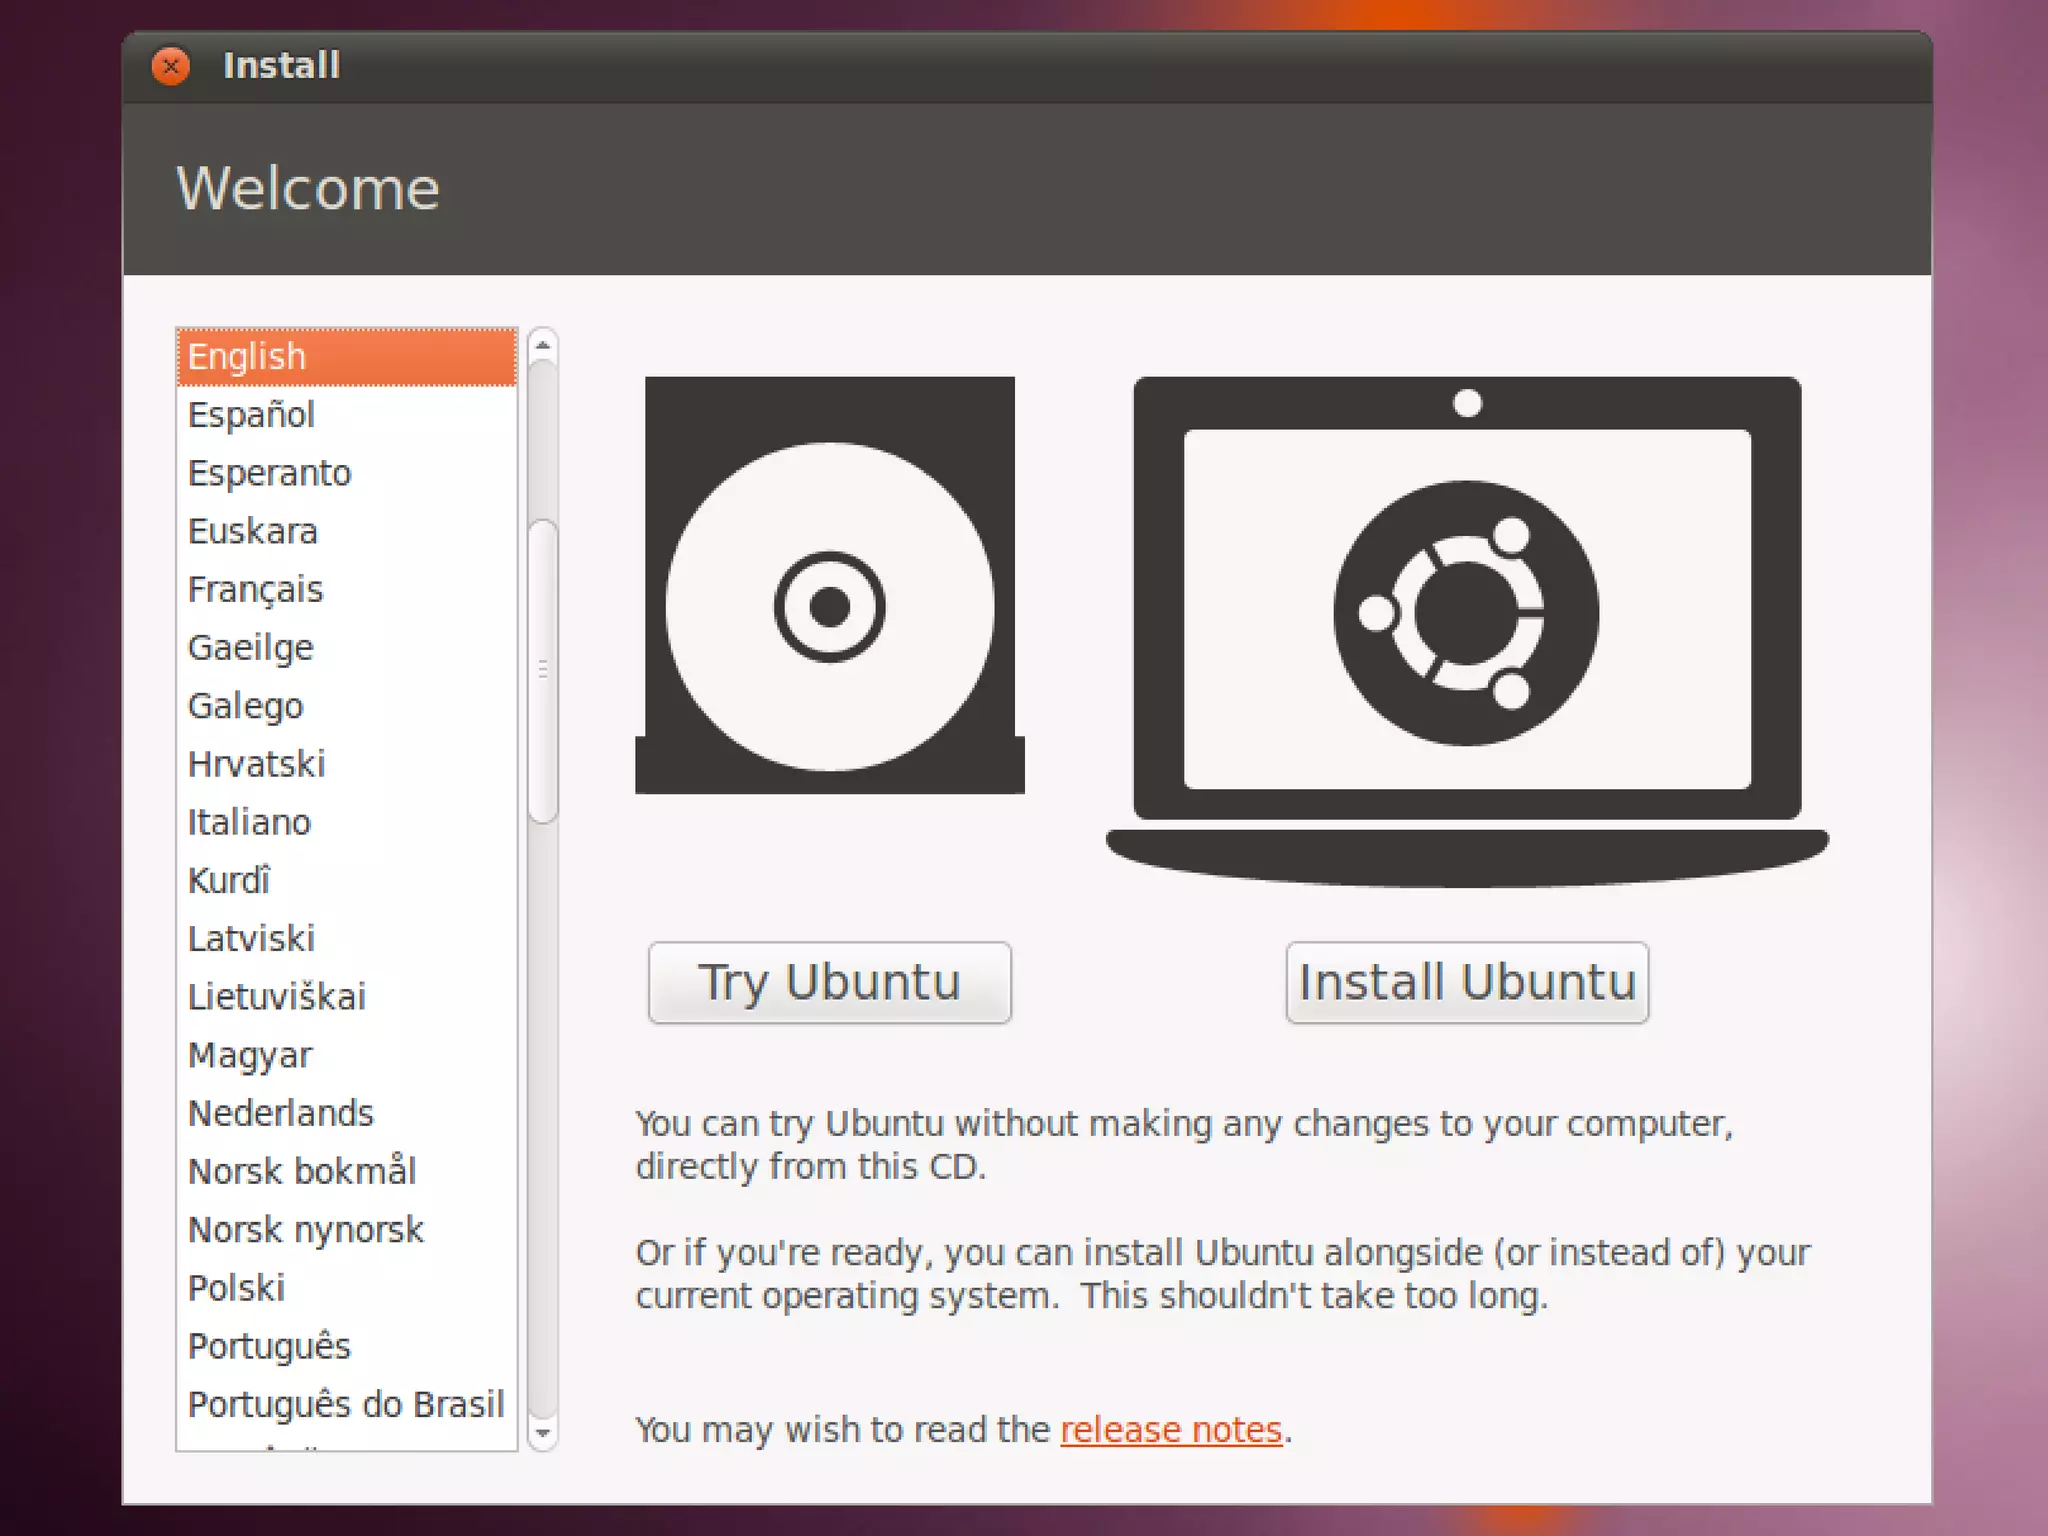Select Español from the language list
Screen dimensions: 2048x1536
pyautogui.click(x=252, y=415)
